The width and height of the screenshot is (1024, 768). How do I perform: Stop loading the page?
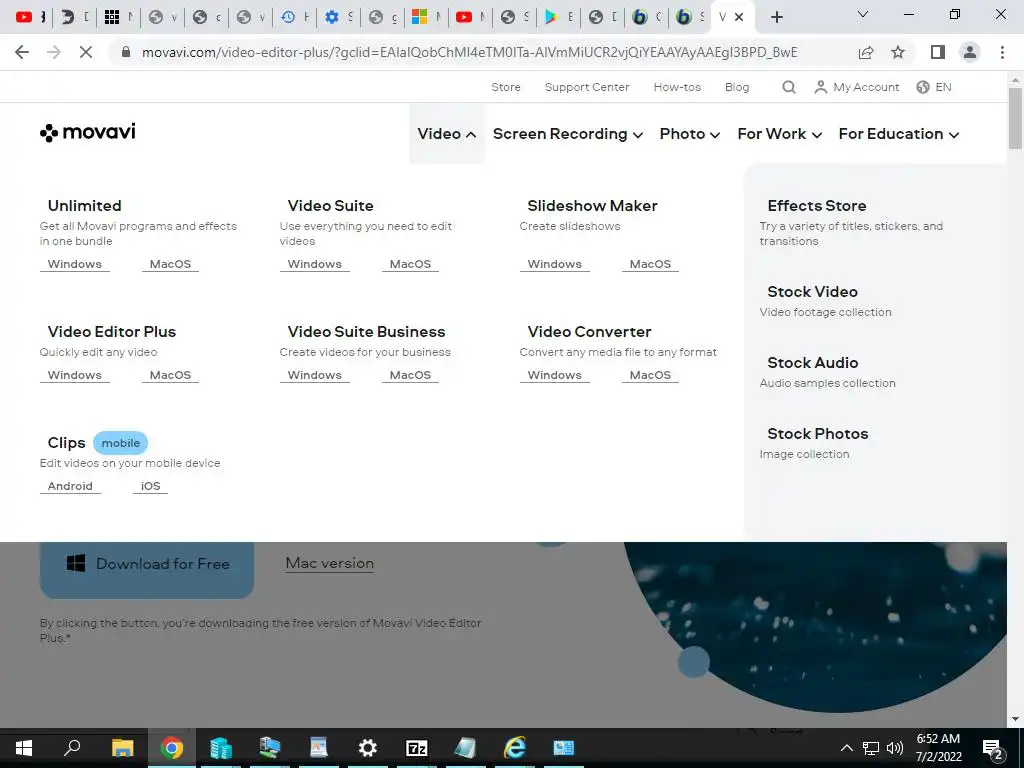pos(86,52)
